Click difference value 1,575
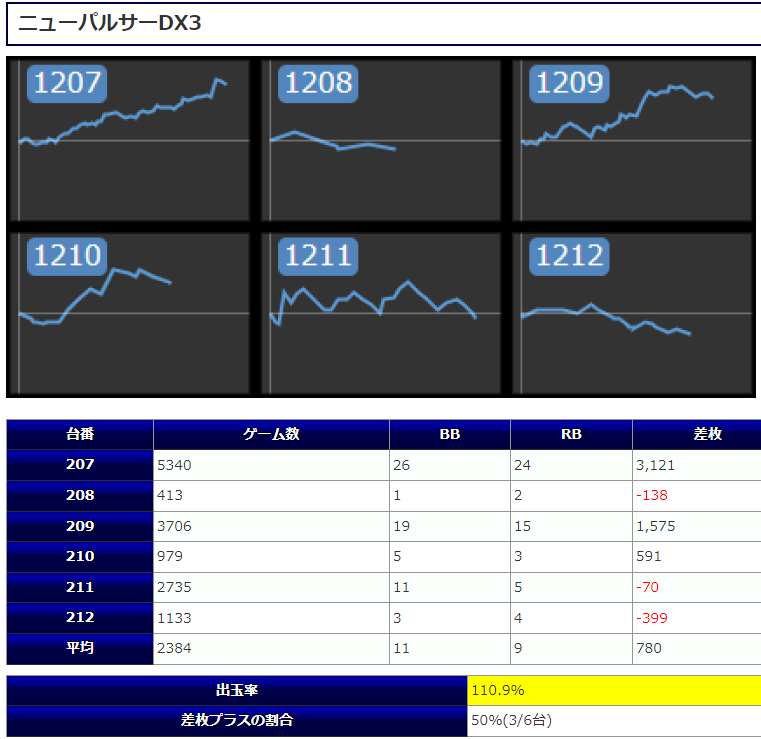The height and width of the screenshot is (739, 761). (697, 526)
